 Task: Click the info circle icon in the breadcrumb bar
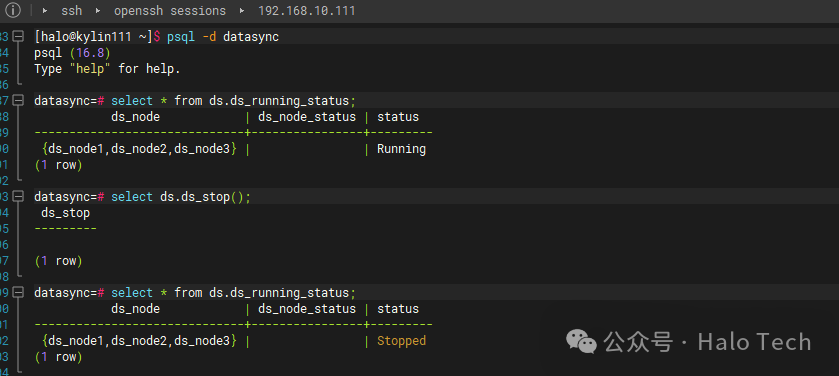pos(13,11)
